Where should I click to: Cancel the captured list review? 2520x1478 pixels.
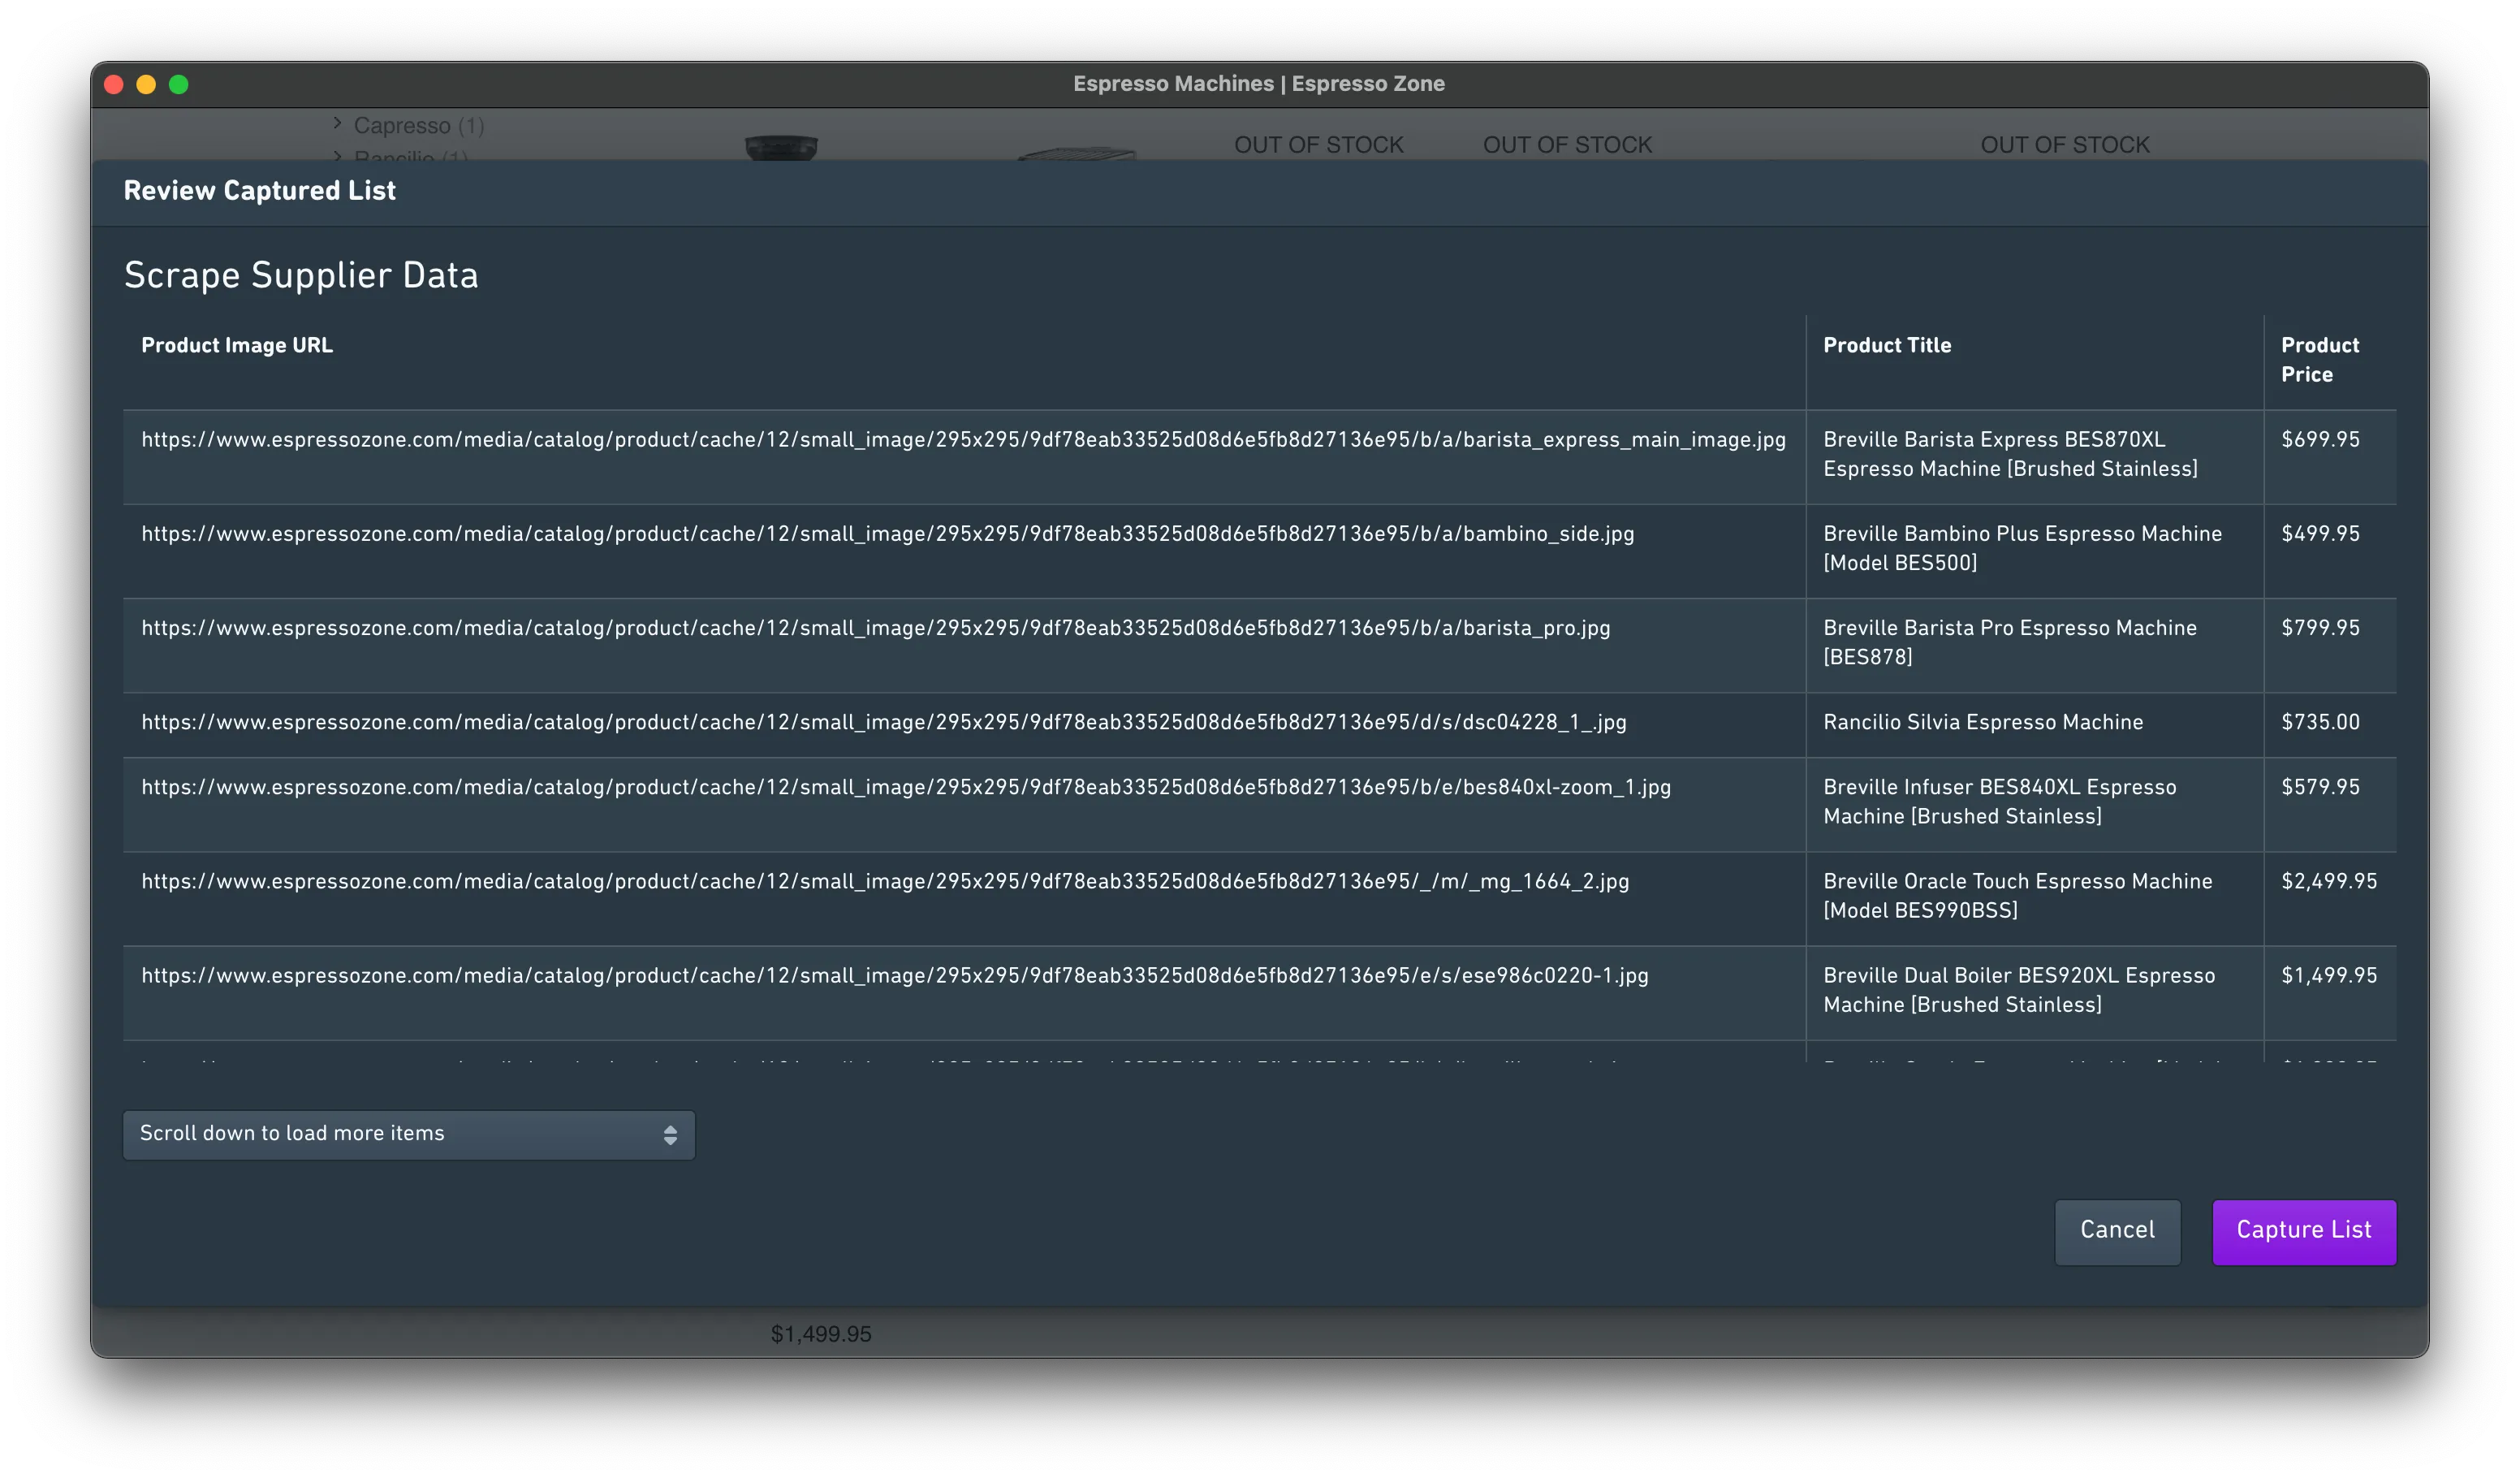2117,1231
